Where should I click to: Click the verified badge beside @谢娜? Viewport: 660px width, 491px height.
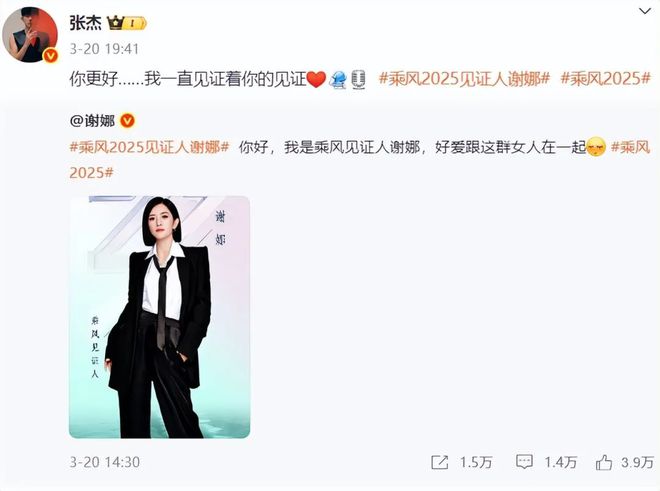pos(128,121)
